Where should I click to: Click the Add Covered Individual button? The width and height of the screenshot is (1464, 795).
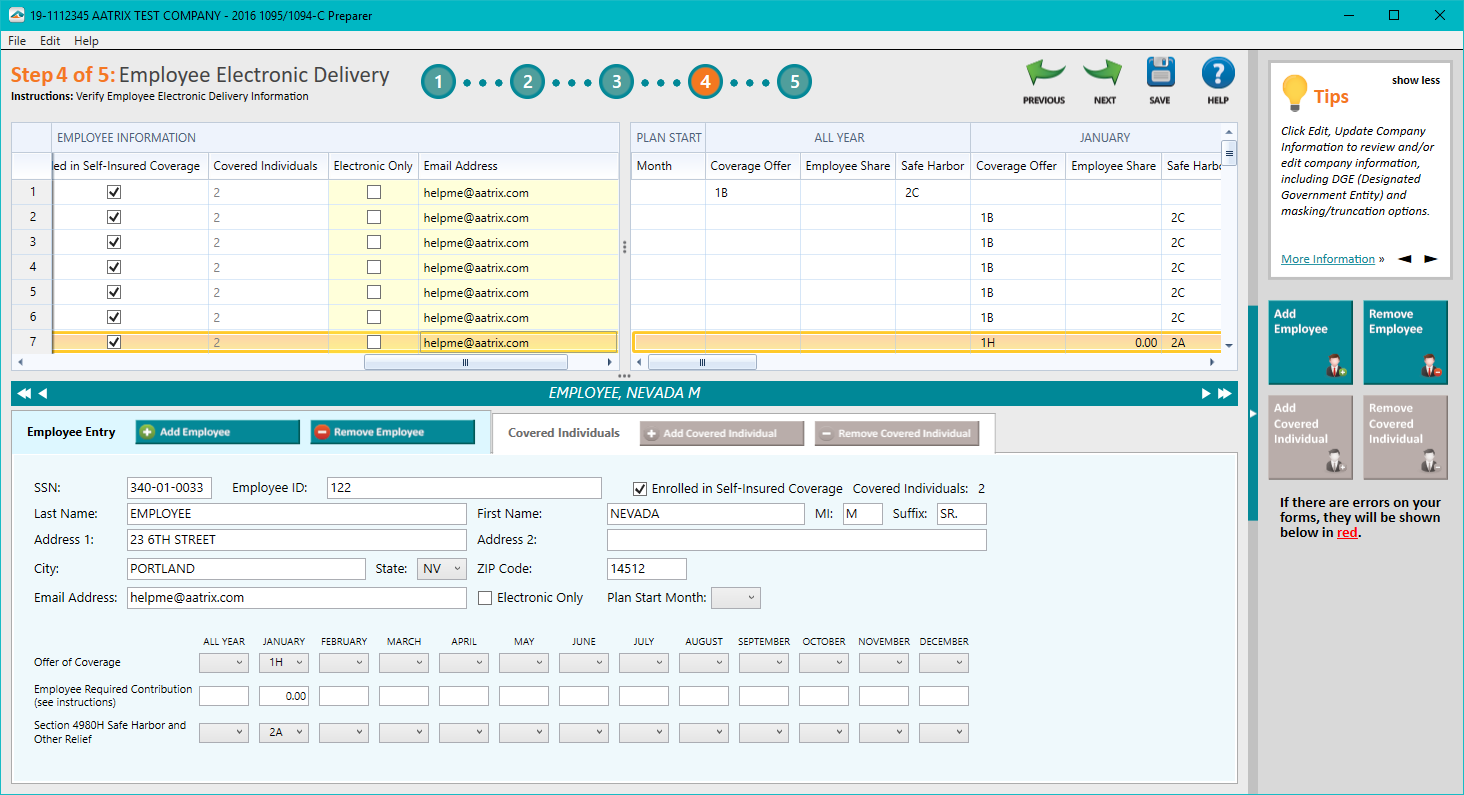pyautogui.click(x=721, y=432)
